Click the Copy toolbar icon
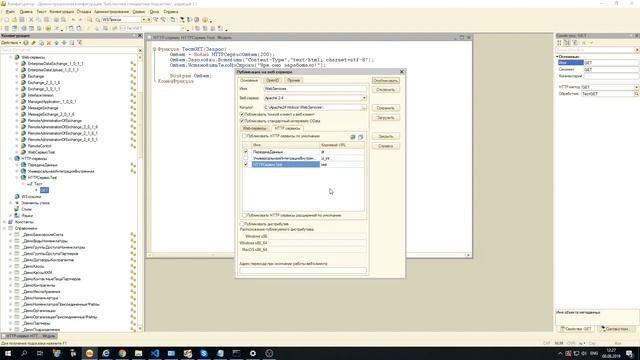 point(39,20)
